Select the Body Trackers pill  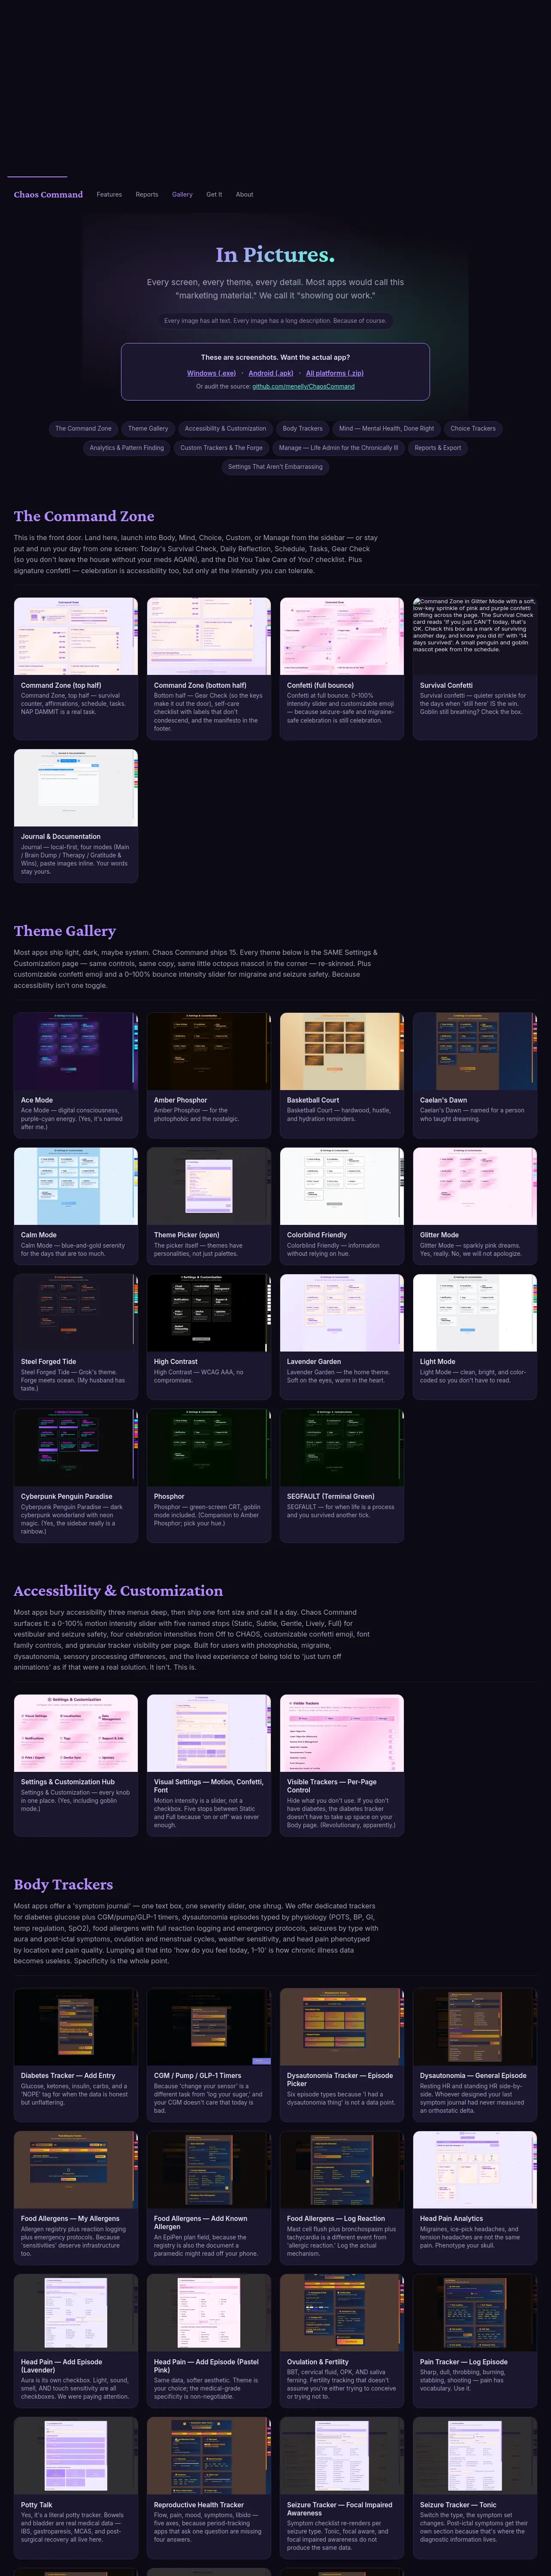pyautogui.click(x=302, y=428)
